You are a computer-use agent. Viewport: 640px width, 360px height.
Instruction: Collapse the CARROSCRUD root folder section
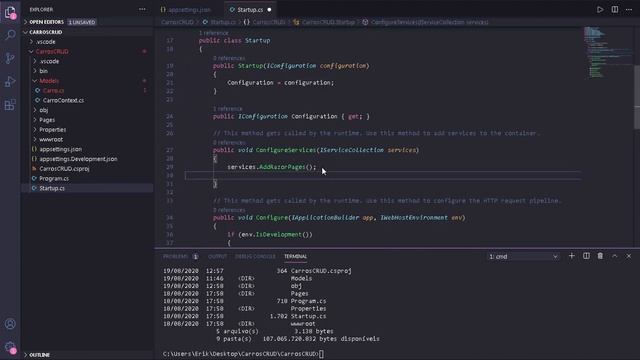(87, 32)
